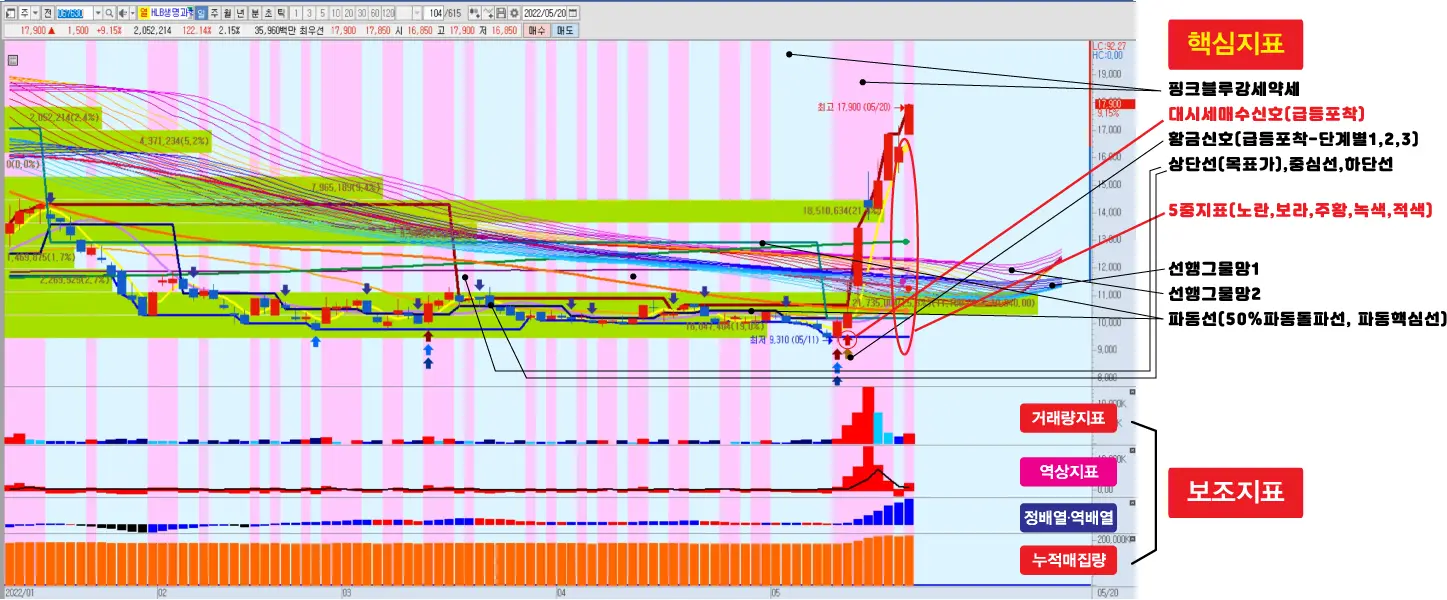Click the add indicator icon

tap(474, 13)
